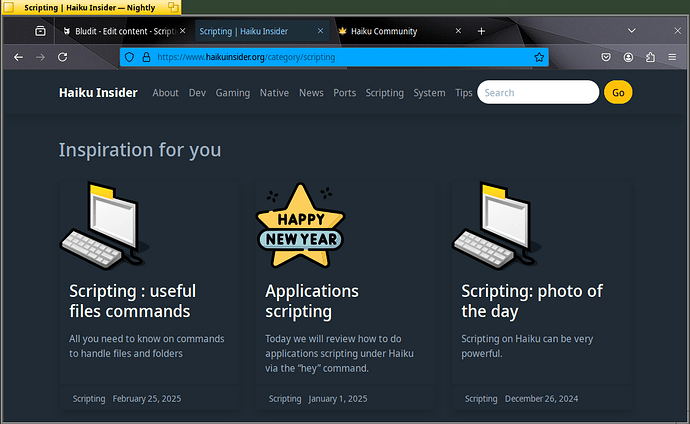
Task: Click the Haiku Community tab leaf favicon
Action: pos(342,31)
